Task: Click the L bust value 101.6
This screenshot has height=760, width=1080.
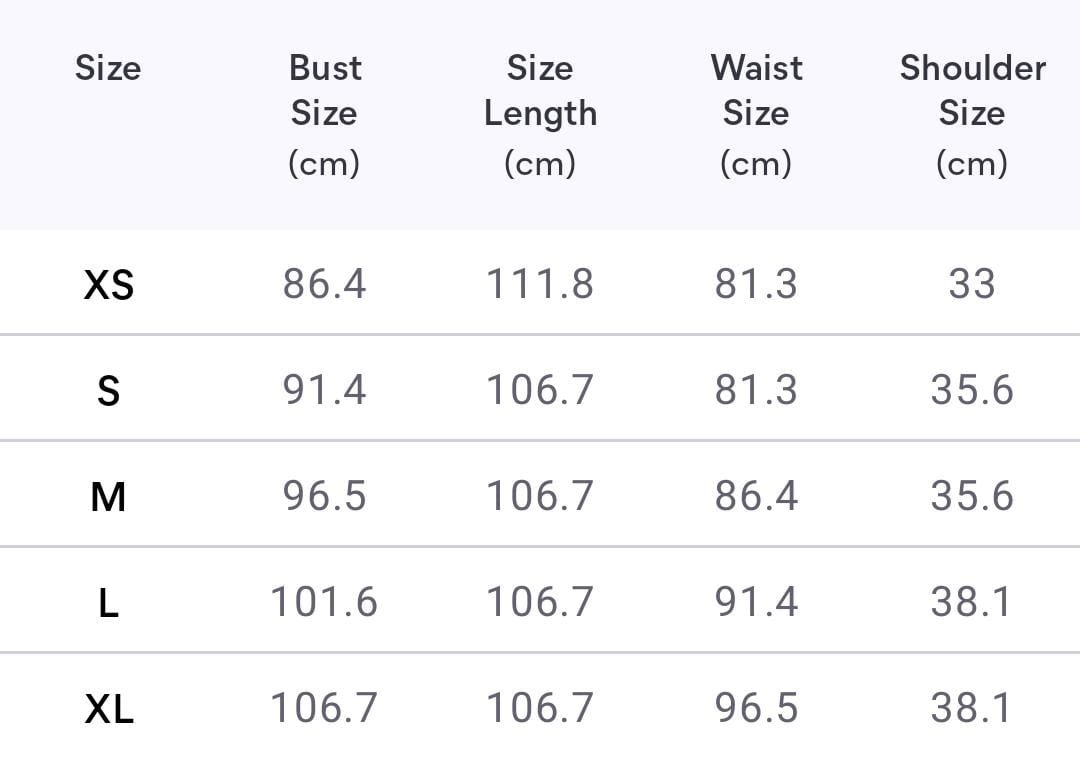Action: pos(324,601)
